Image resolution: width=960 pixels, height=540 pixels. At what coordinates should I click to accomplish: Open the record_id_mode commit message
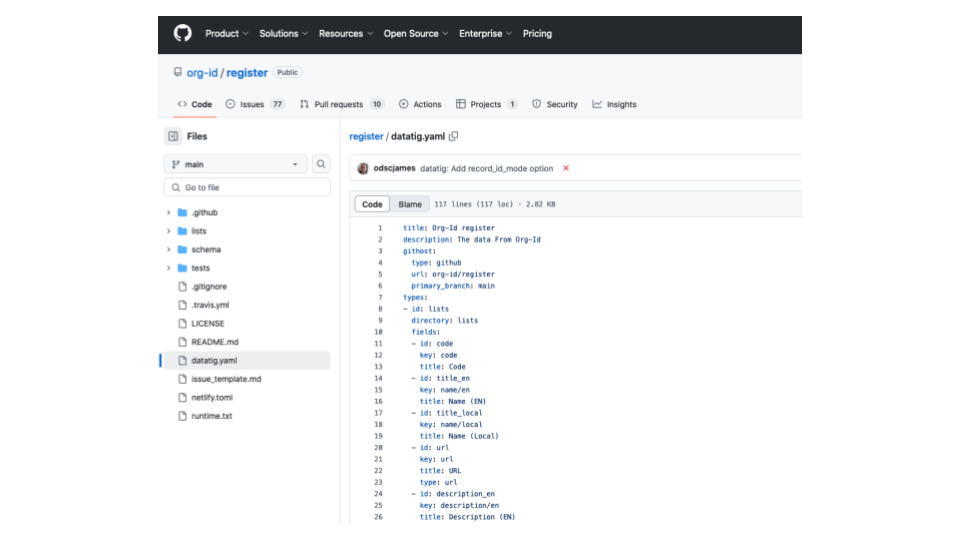point(487,168)
